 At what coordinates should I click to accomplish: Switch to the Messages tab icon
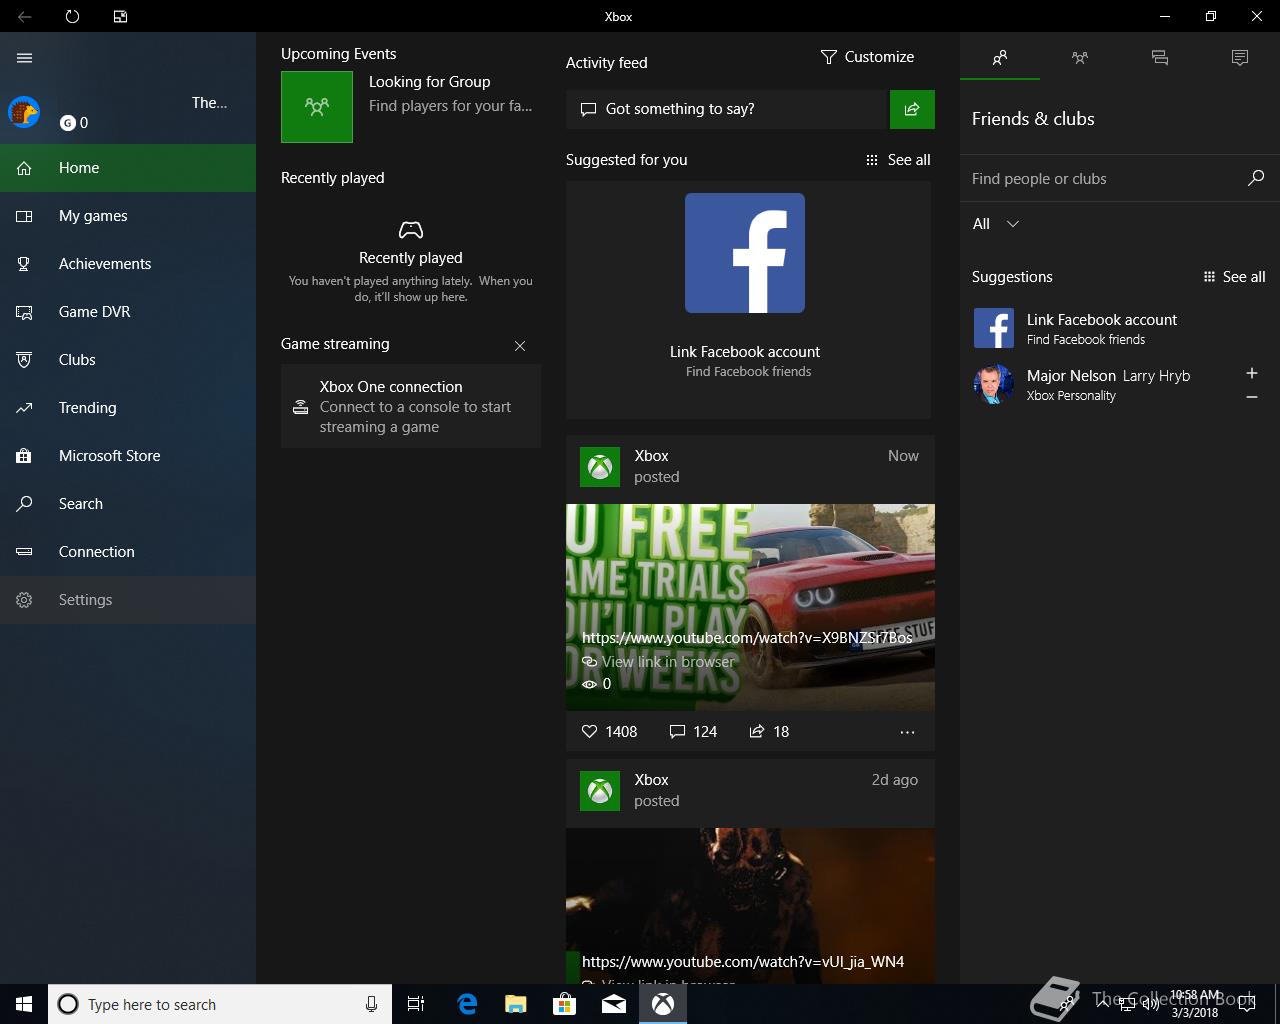pos(1160,58)
